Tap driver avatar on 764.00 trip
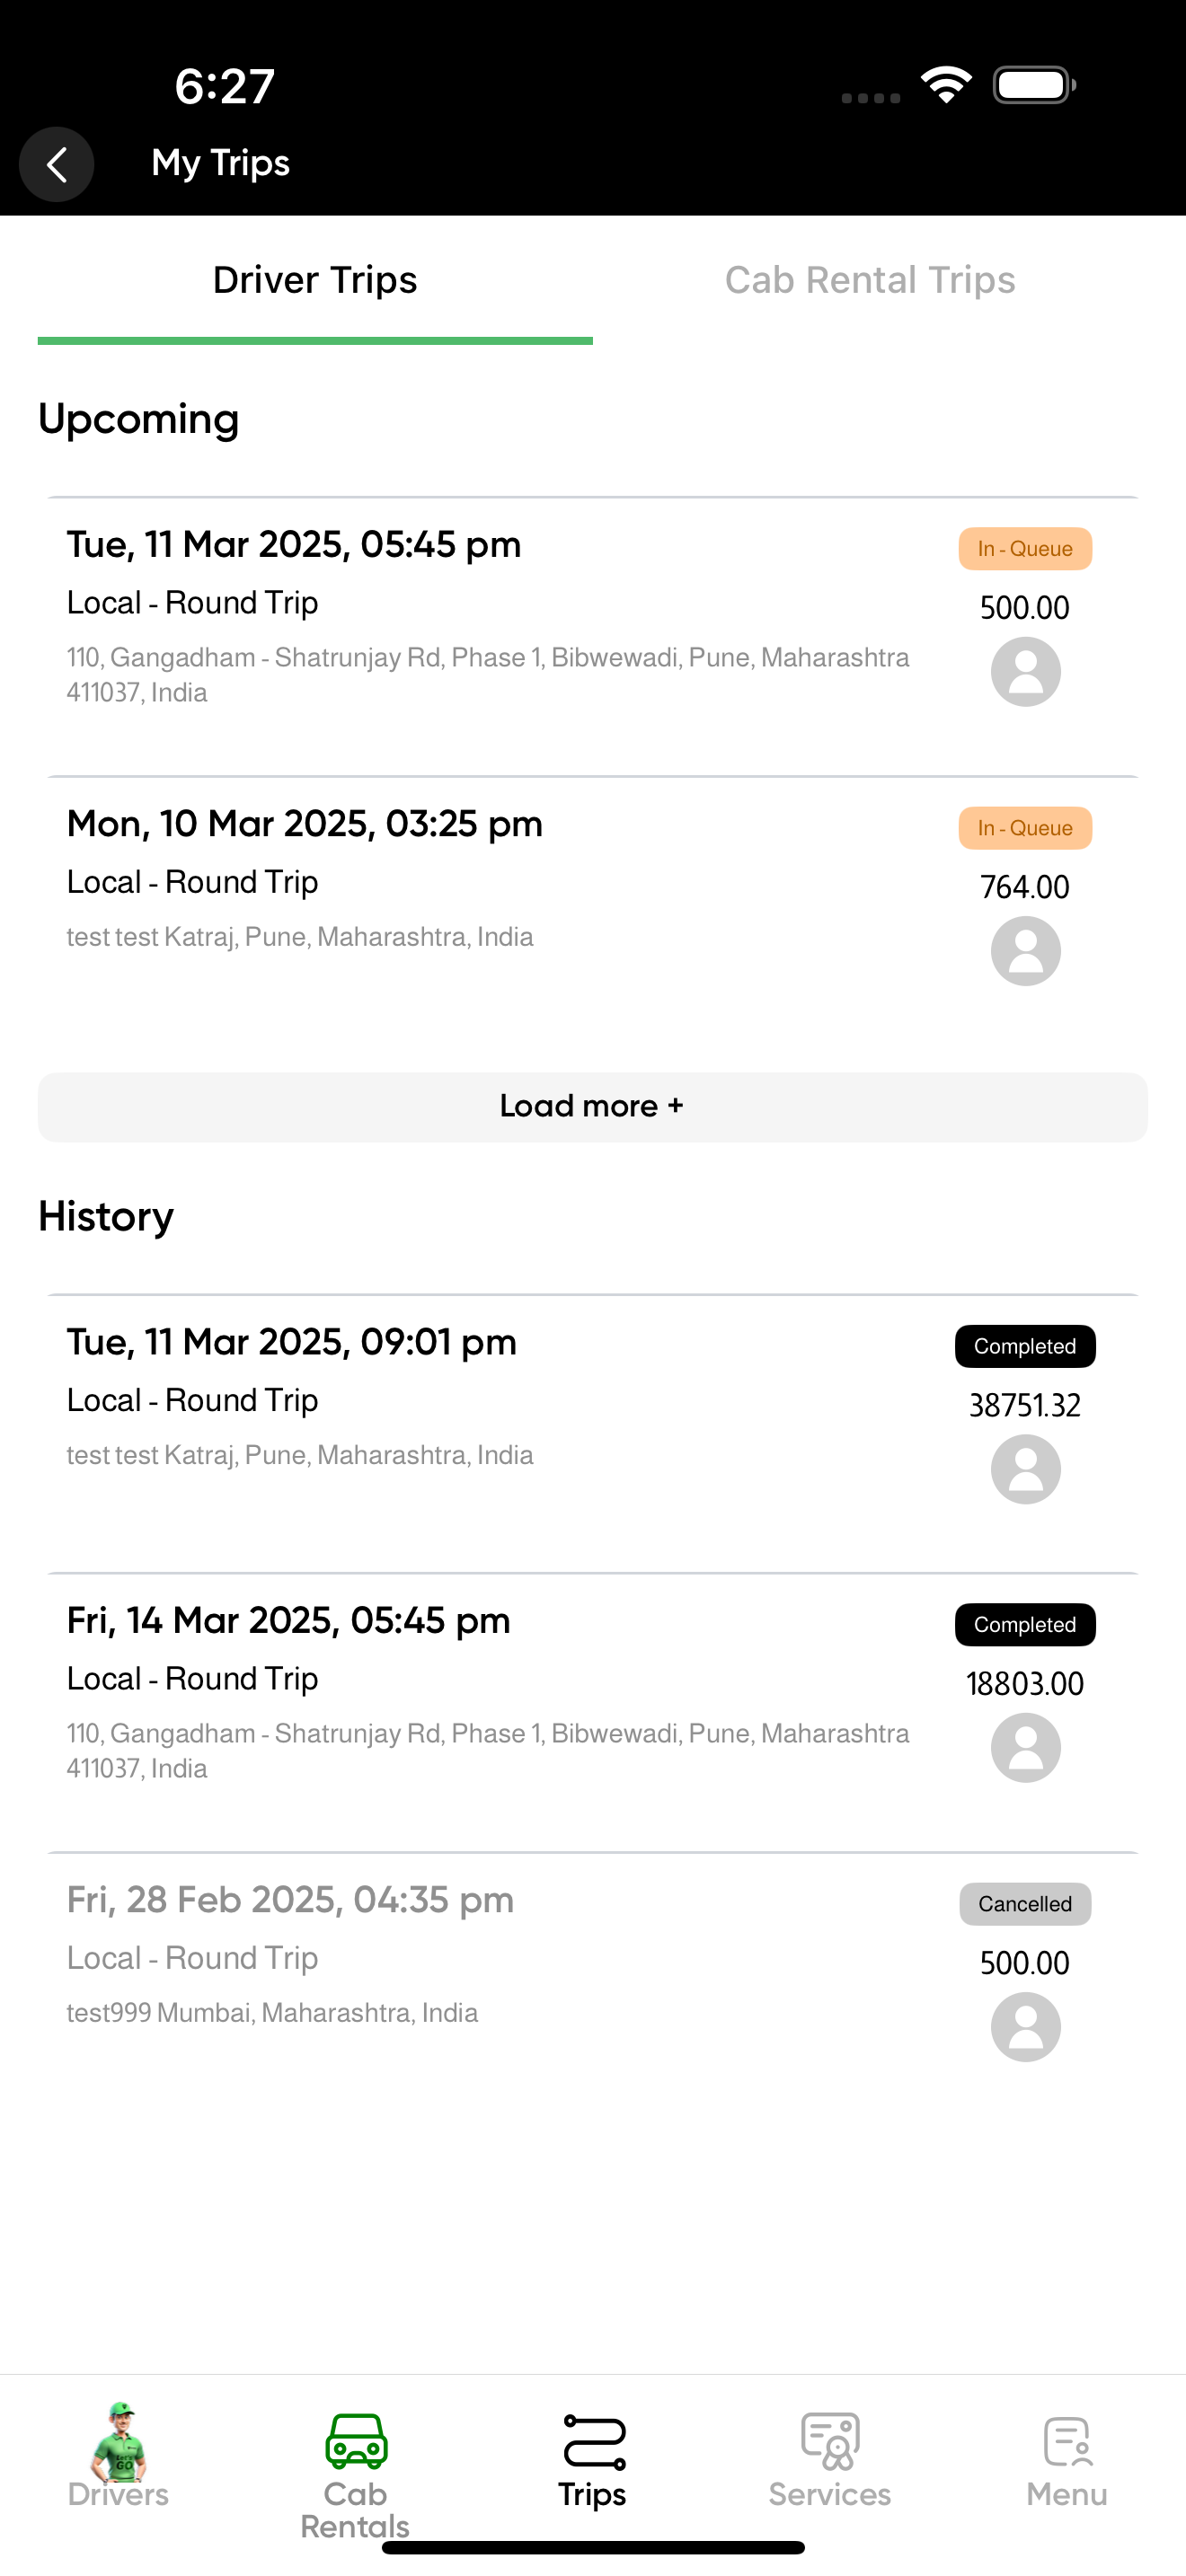Screen dimensions: 1186x2576 pyautogui.click(x=1025, y=951)
